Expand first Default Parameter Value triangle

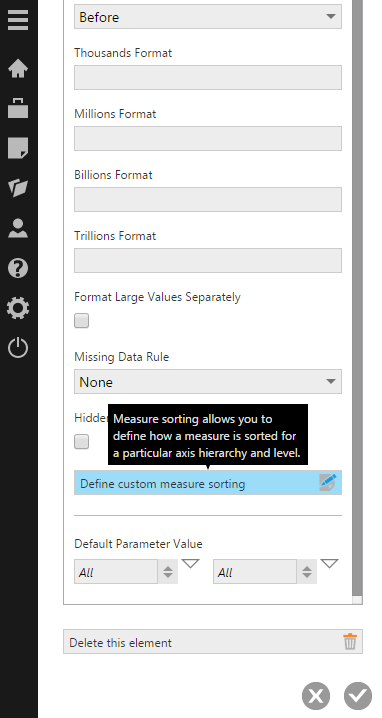pos(191,564)
